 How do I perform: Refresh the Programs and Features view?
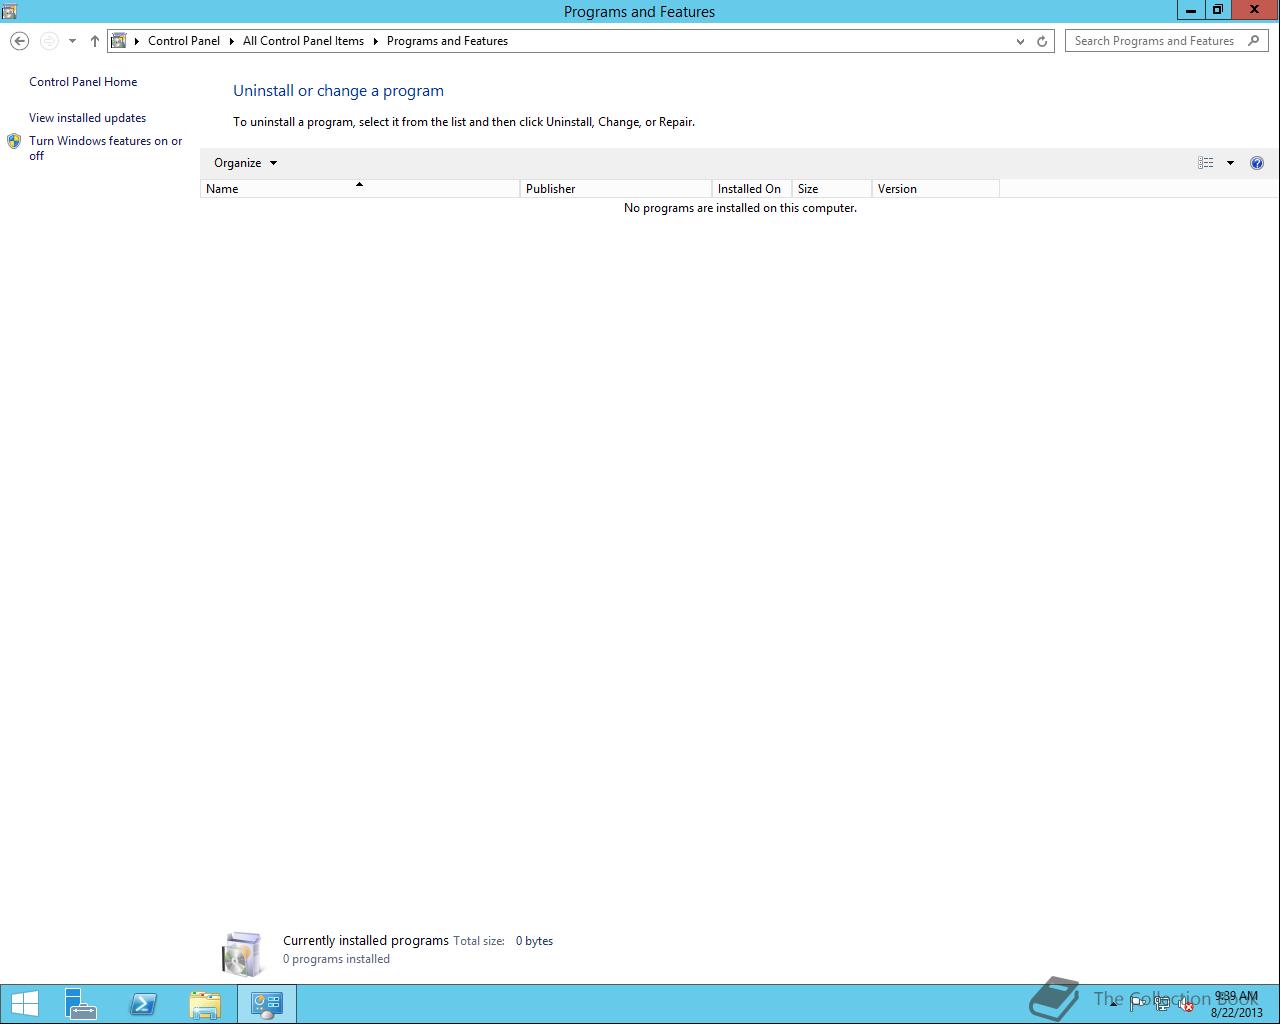pyautogui.click(x=1042, y=41)
